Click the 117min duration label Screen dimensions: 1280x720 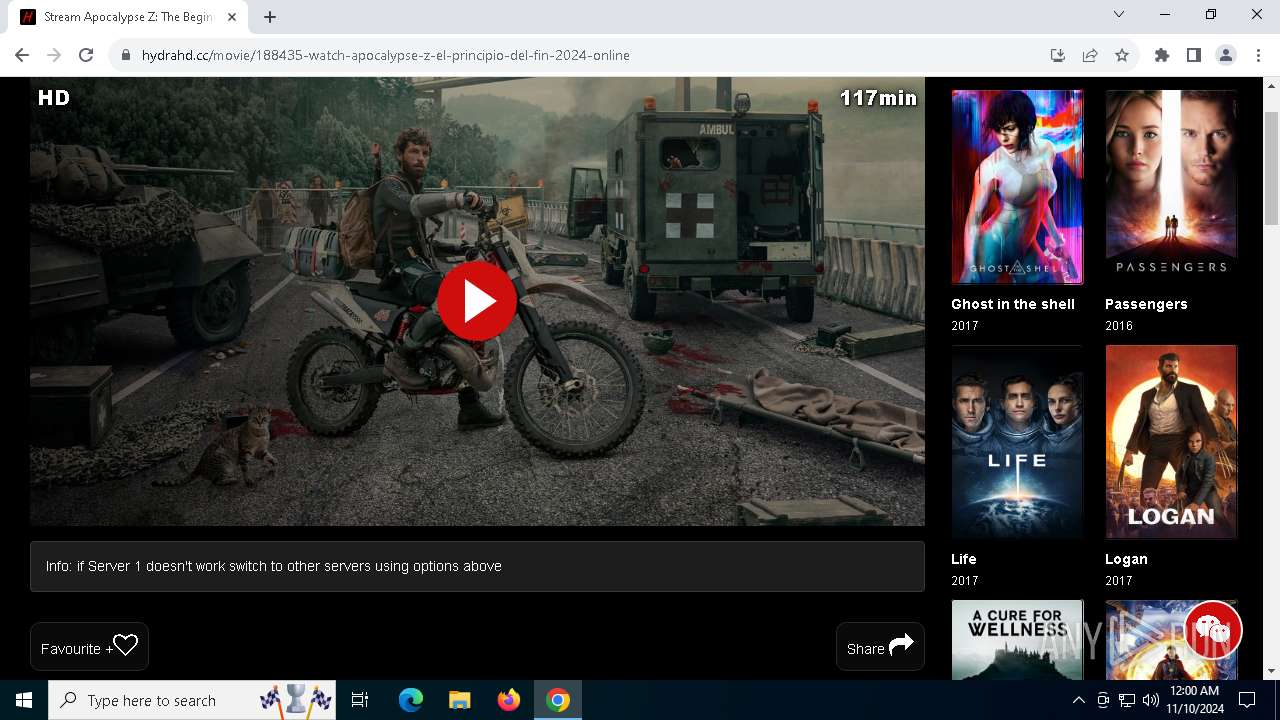(878, 97)
